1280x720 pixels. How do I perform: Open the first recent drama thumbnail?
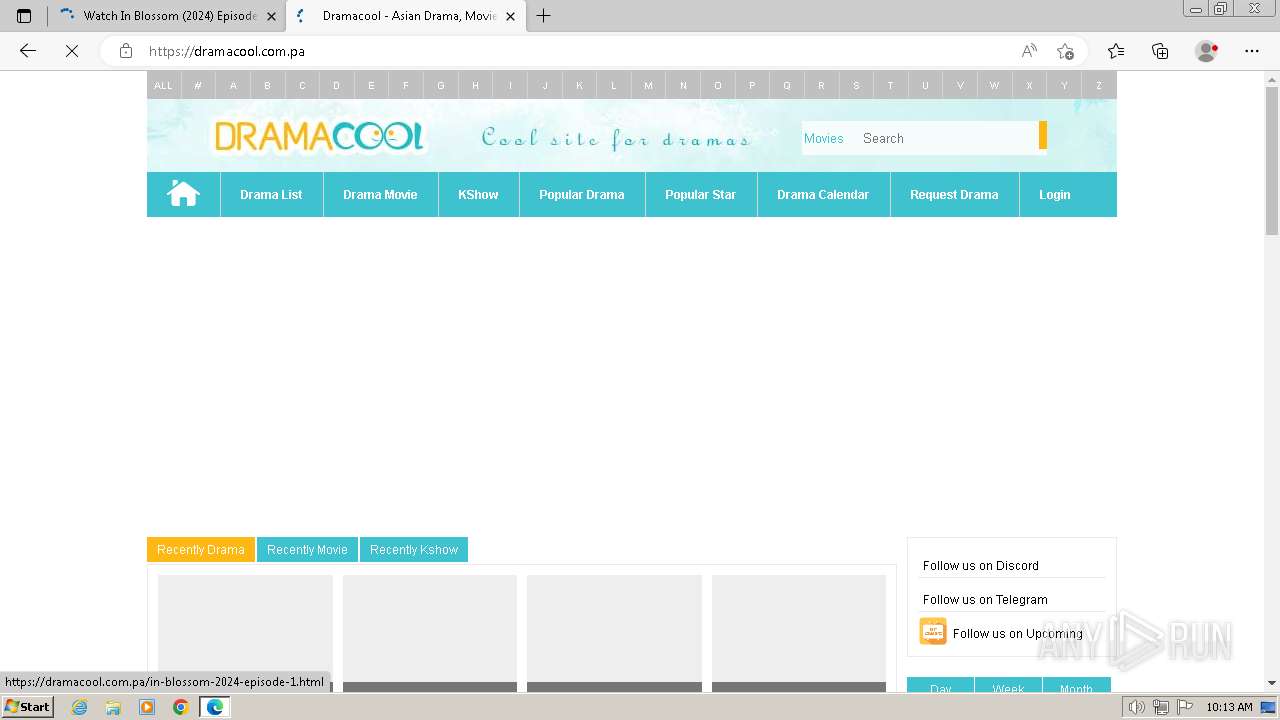point(245,633)
